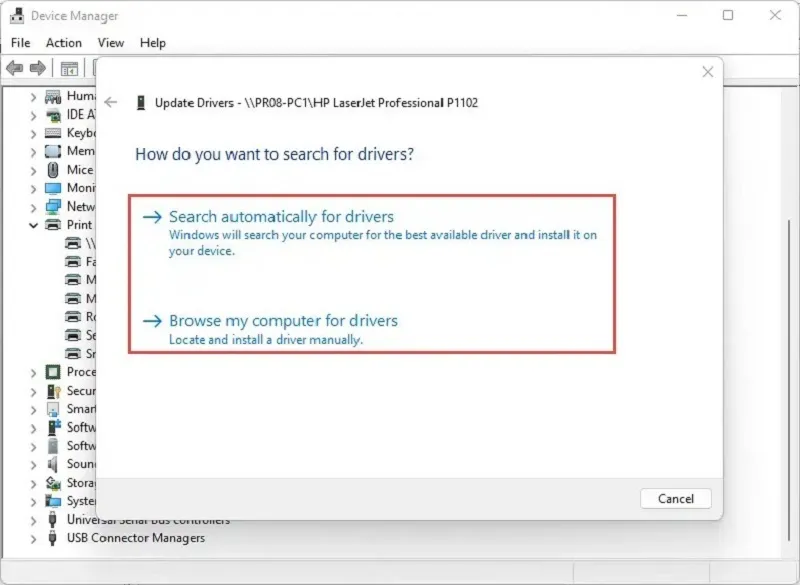This screenshot has height=585, width=800.
Task: Click the Show/Hide console tree toolbar icon
Action: [x=69, y=68]
